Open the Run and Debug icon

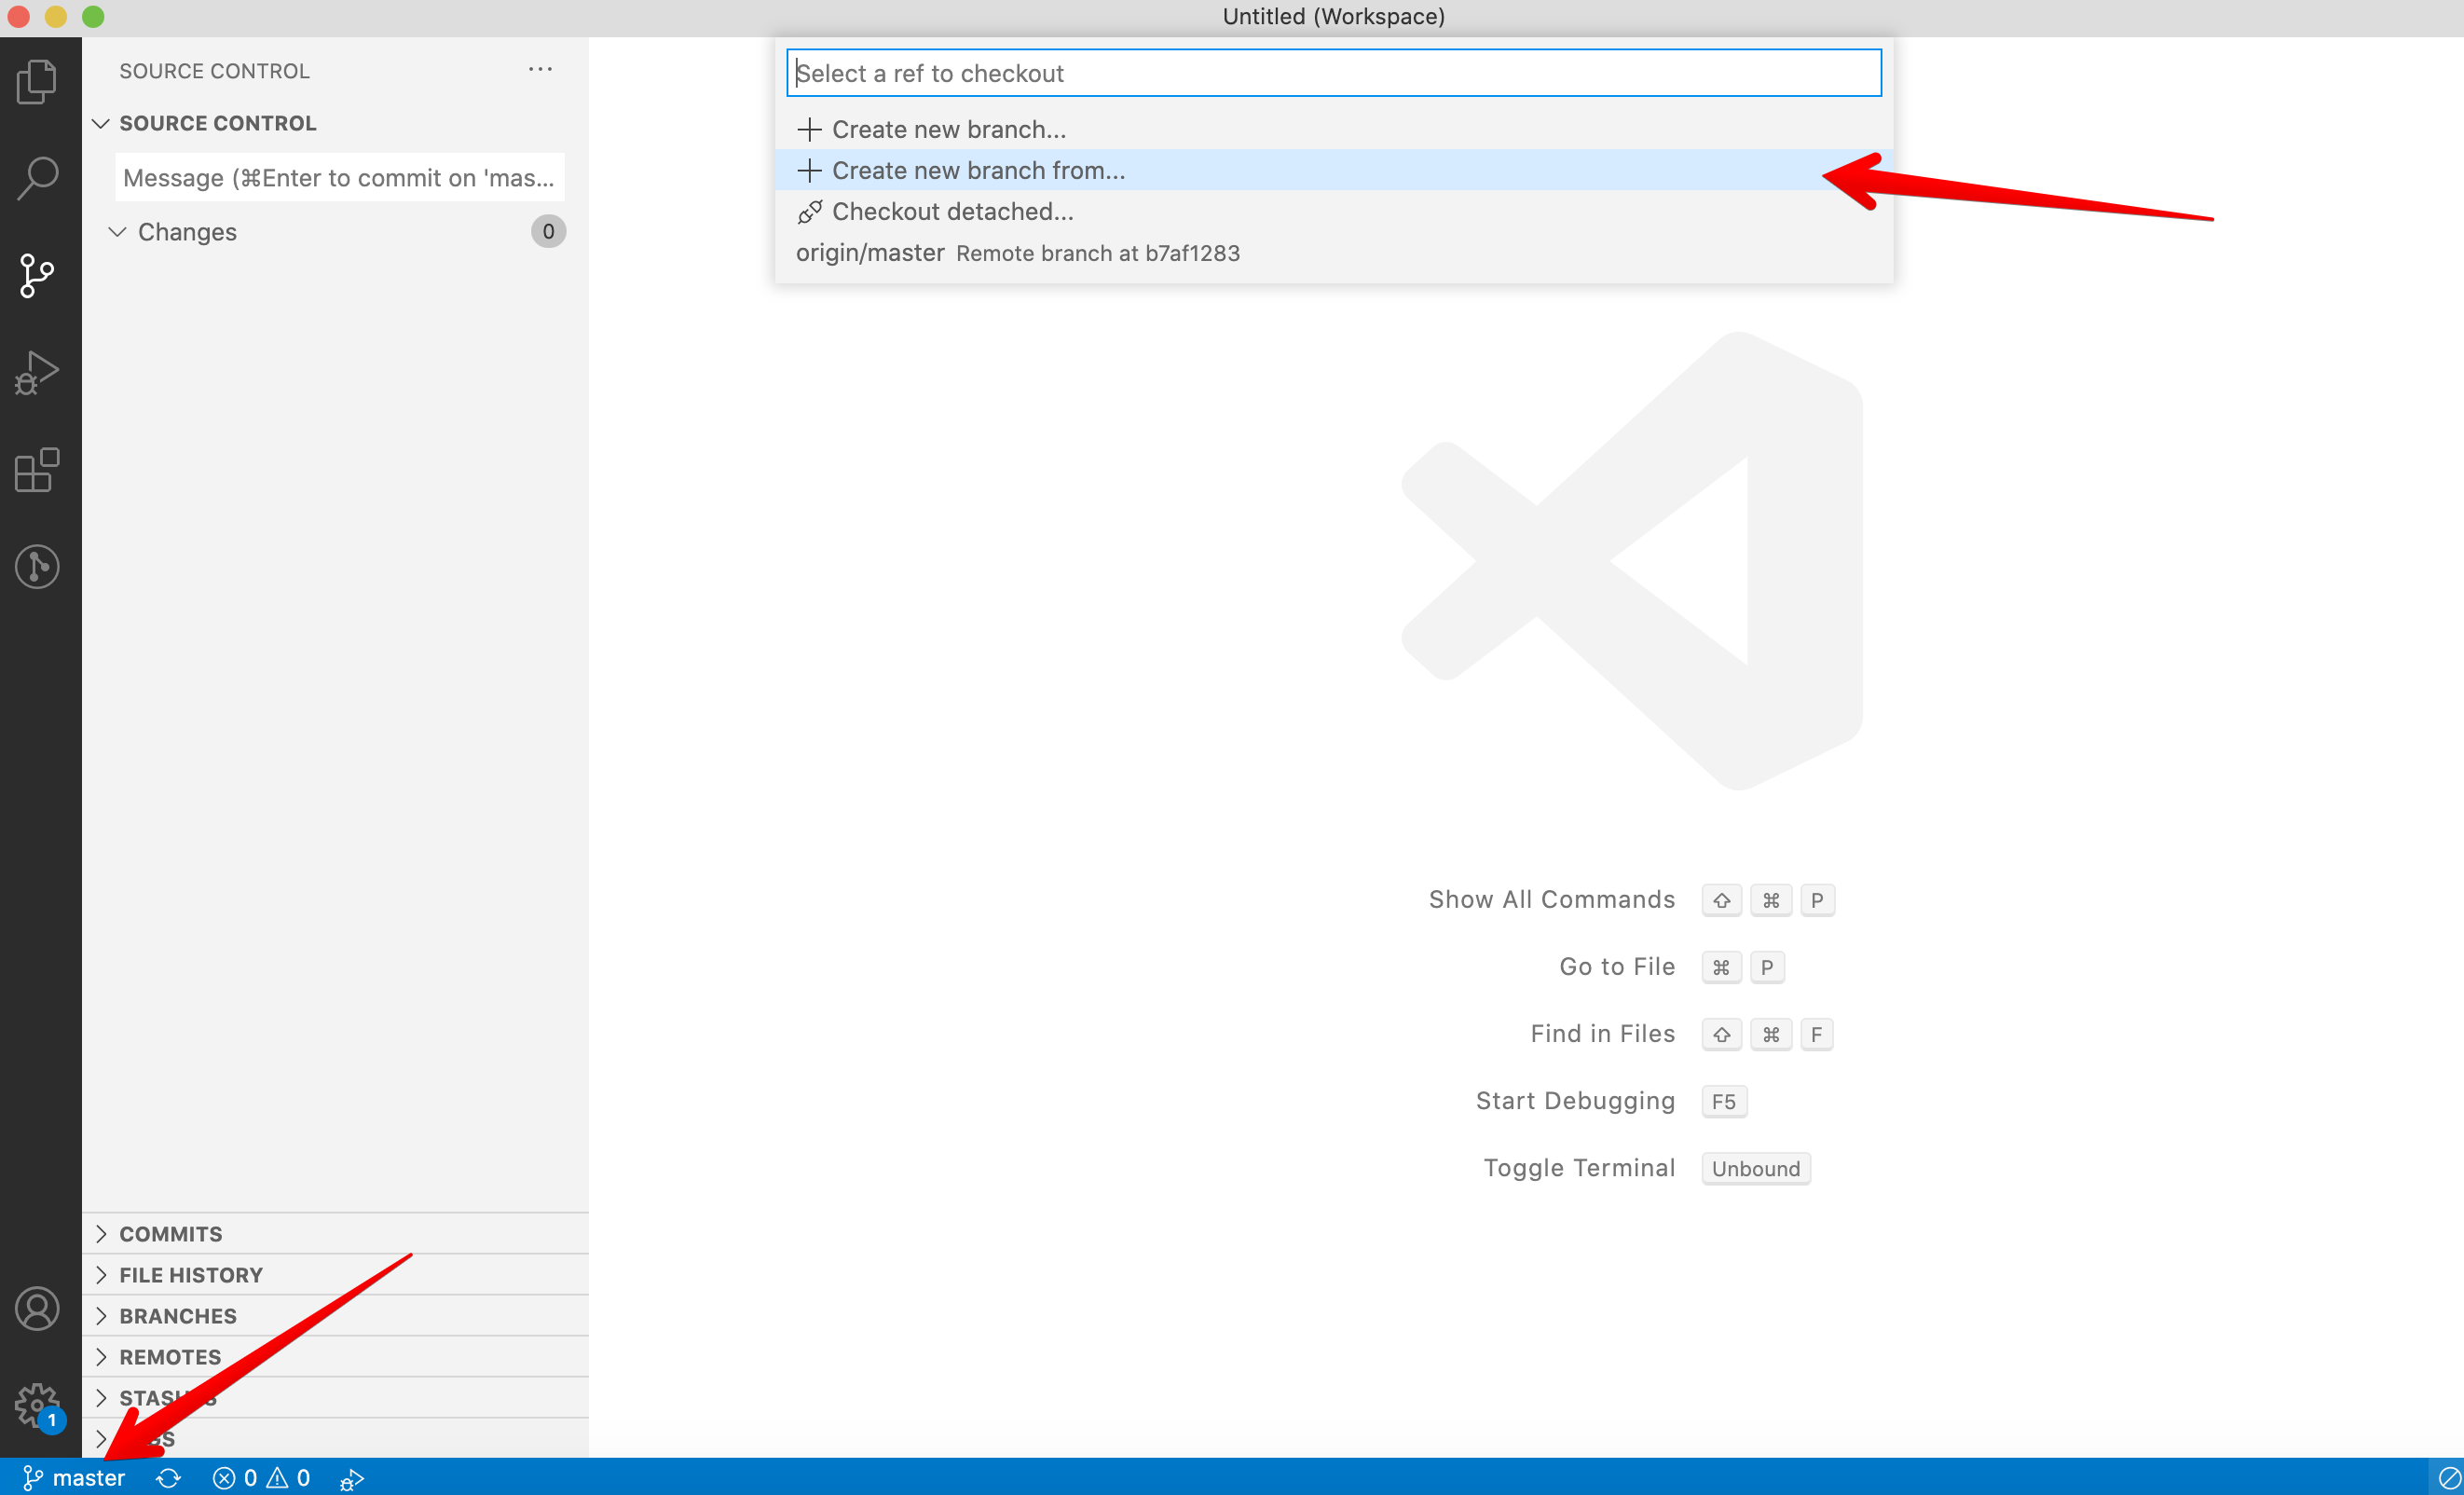tap(38, 372)
